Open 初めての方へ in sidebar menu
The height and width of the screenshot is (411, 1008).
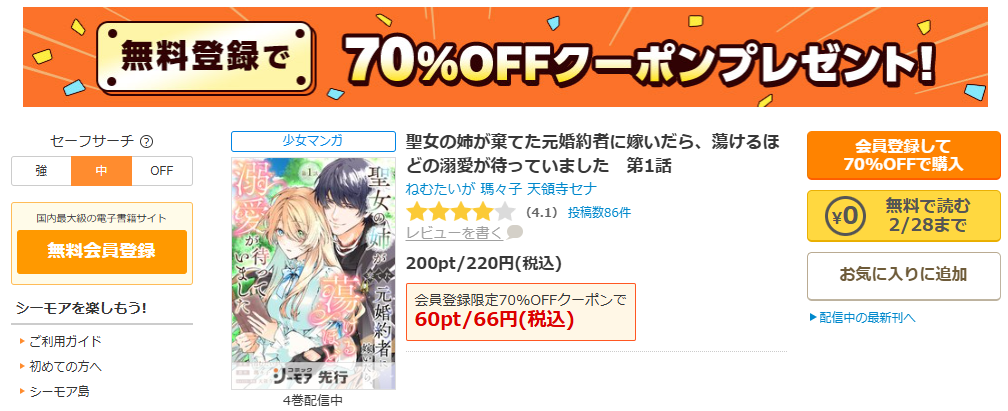point(66,367)
